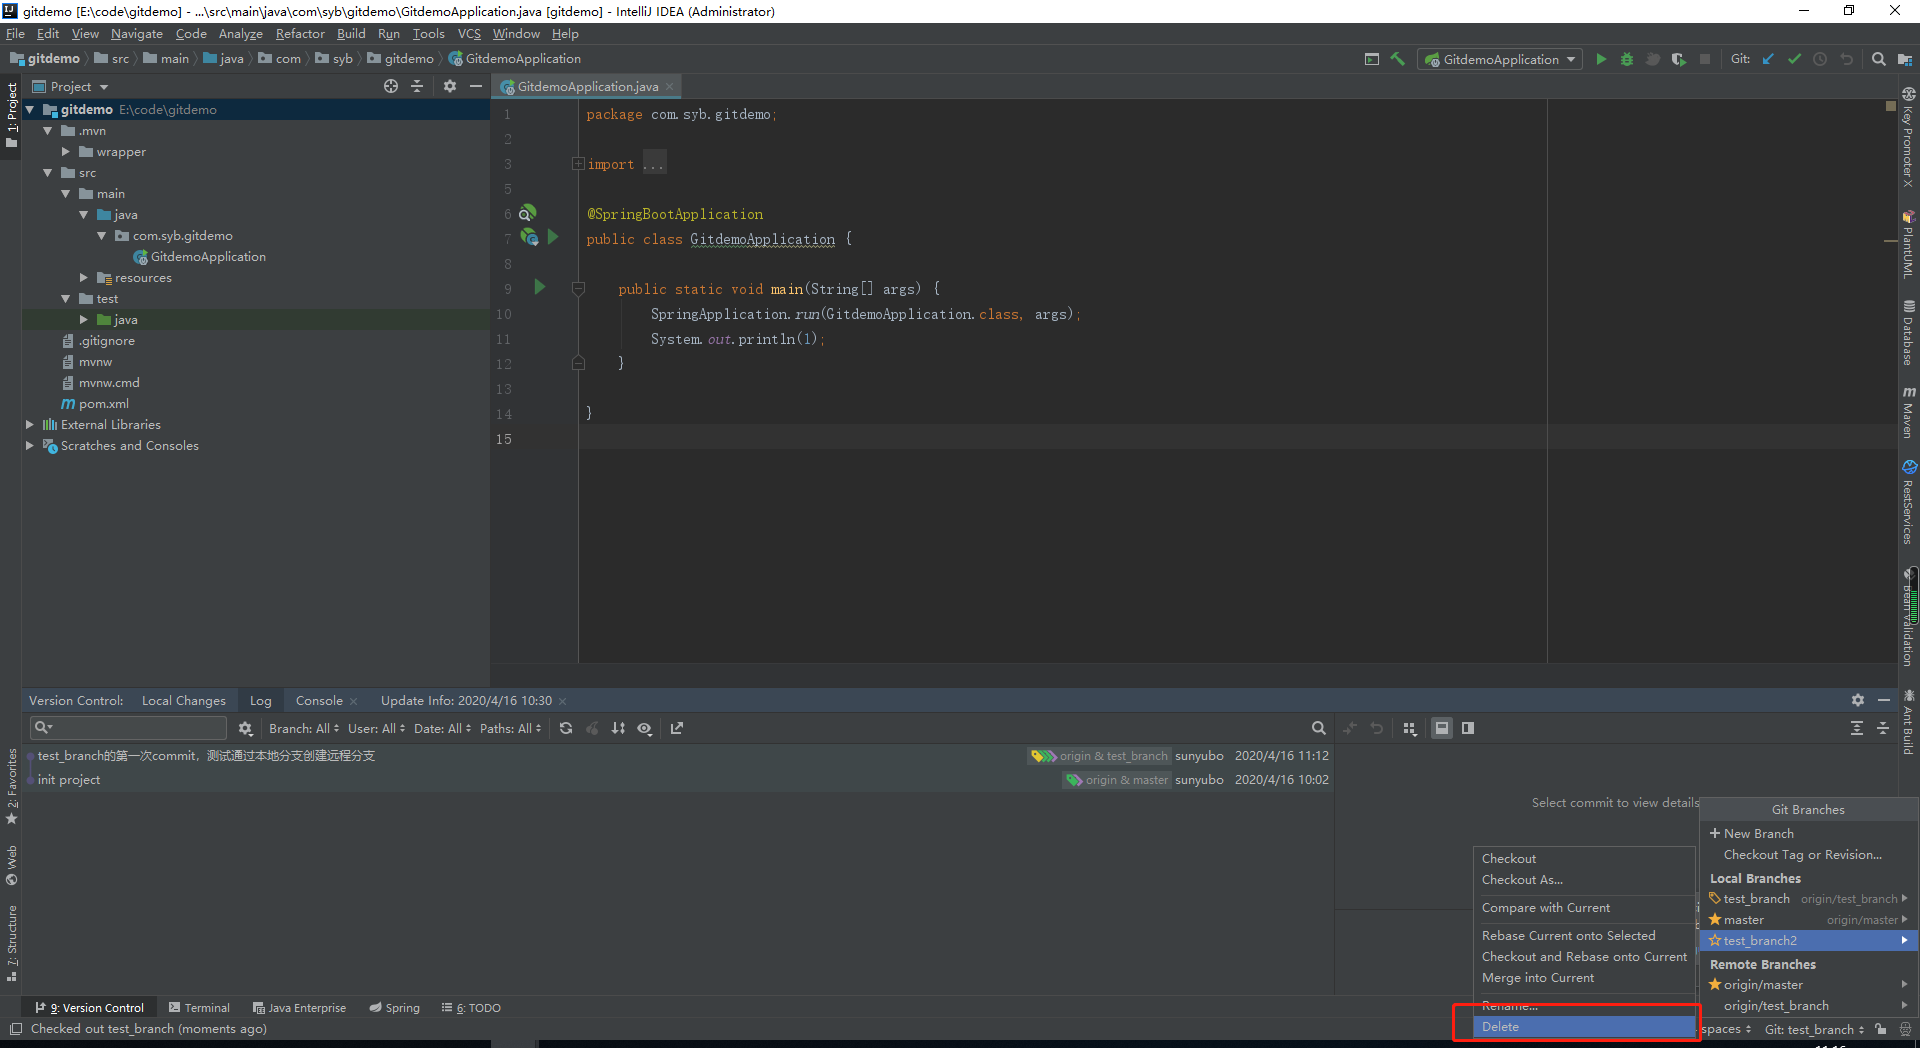Hide the Project tool window

(x=476, y=86)
